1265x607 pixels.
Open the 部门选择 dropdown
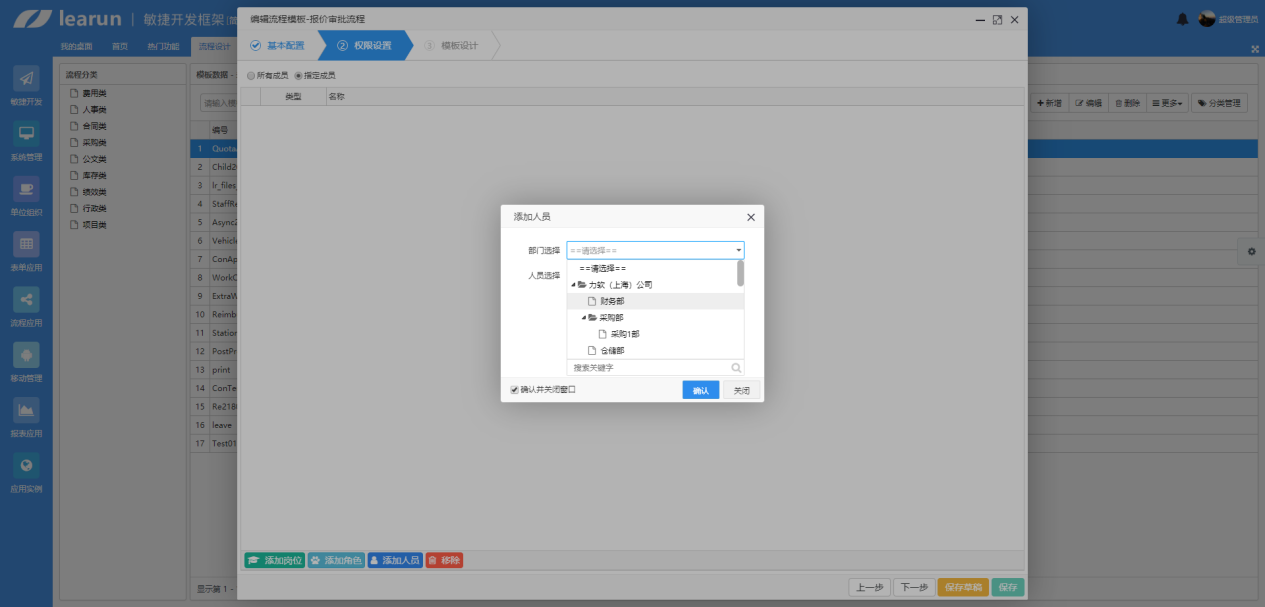click(655, 250)
